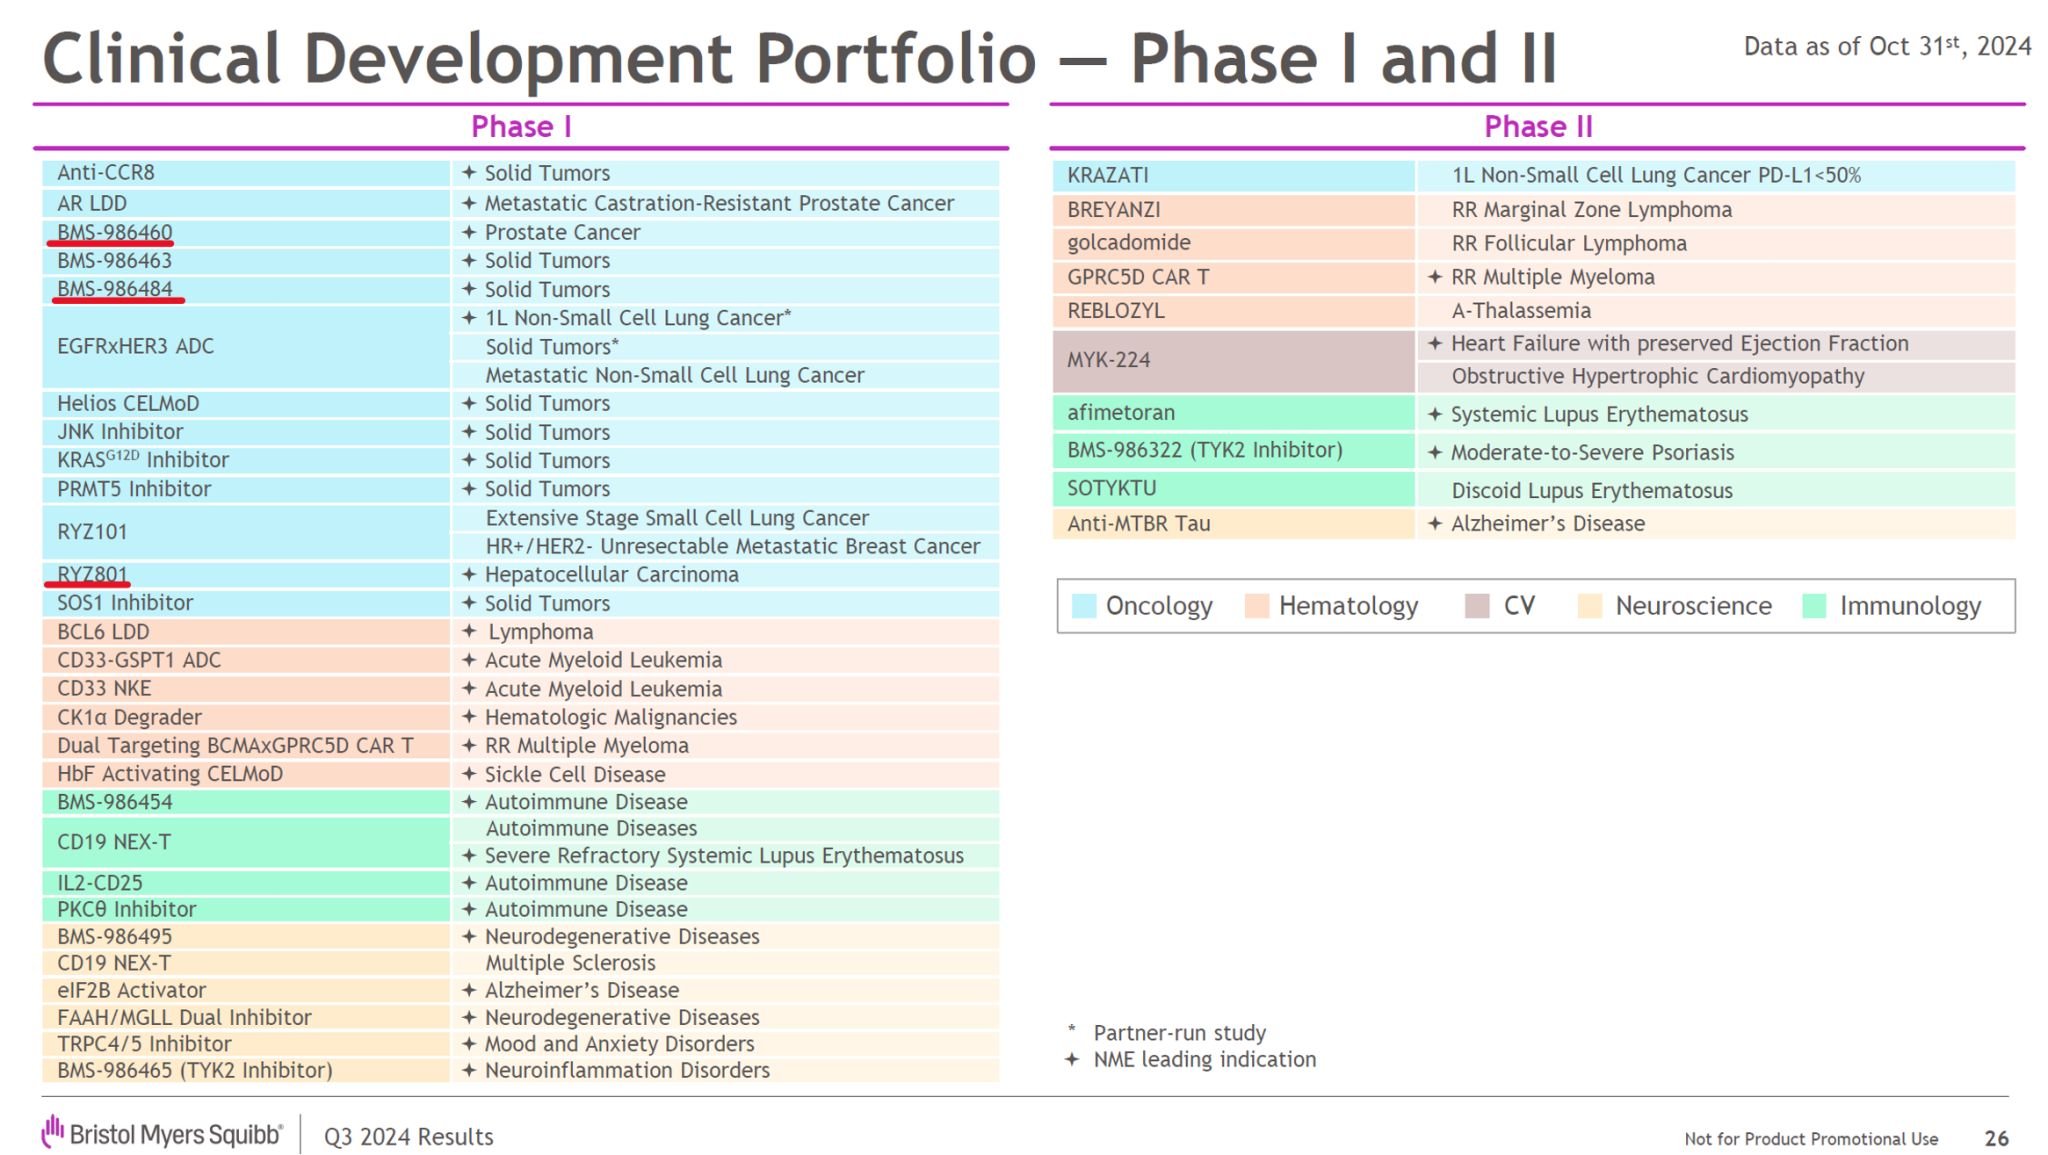Click the BMS-986454 cell
Viewport: 2048px width, 1155px height.
(245, 802)
